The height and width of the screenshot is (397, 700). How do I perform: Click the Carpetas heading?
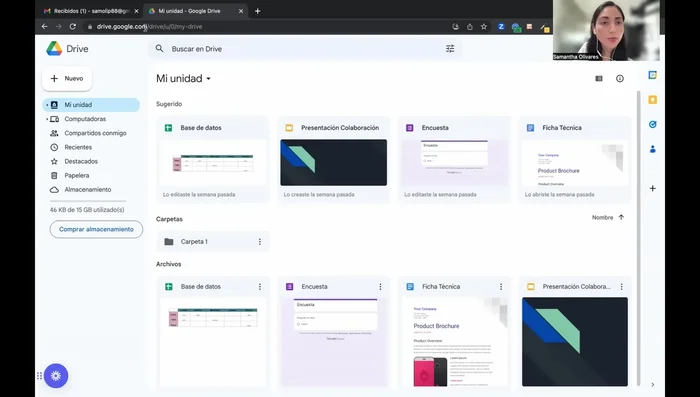coord(169,219)
